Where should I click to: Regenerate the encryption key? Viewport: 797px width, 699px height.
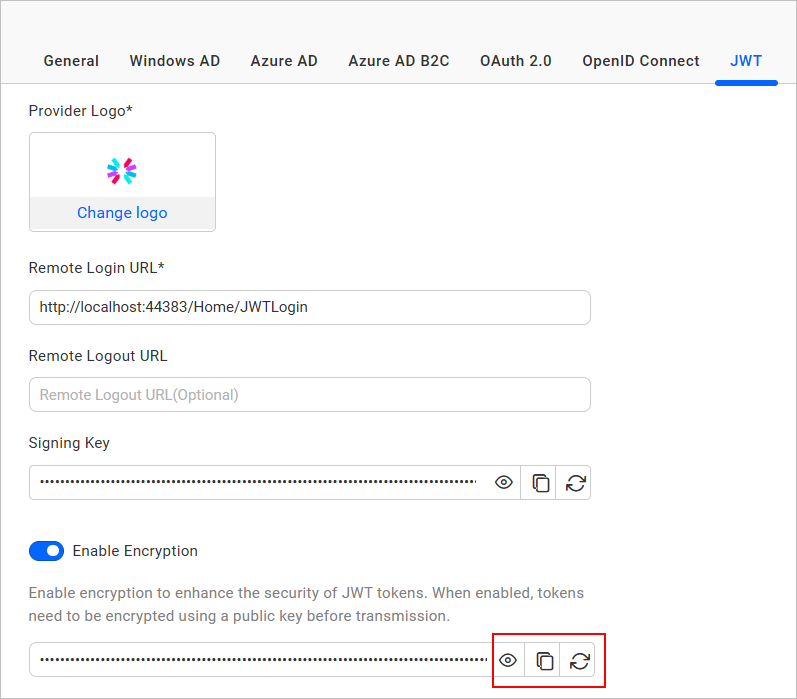[x=579, y=660]
